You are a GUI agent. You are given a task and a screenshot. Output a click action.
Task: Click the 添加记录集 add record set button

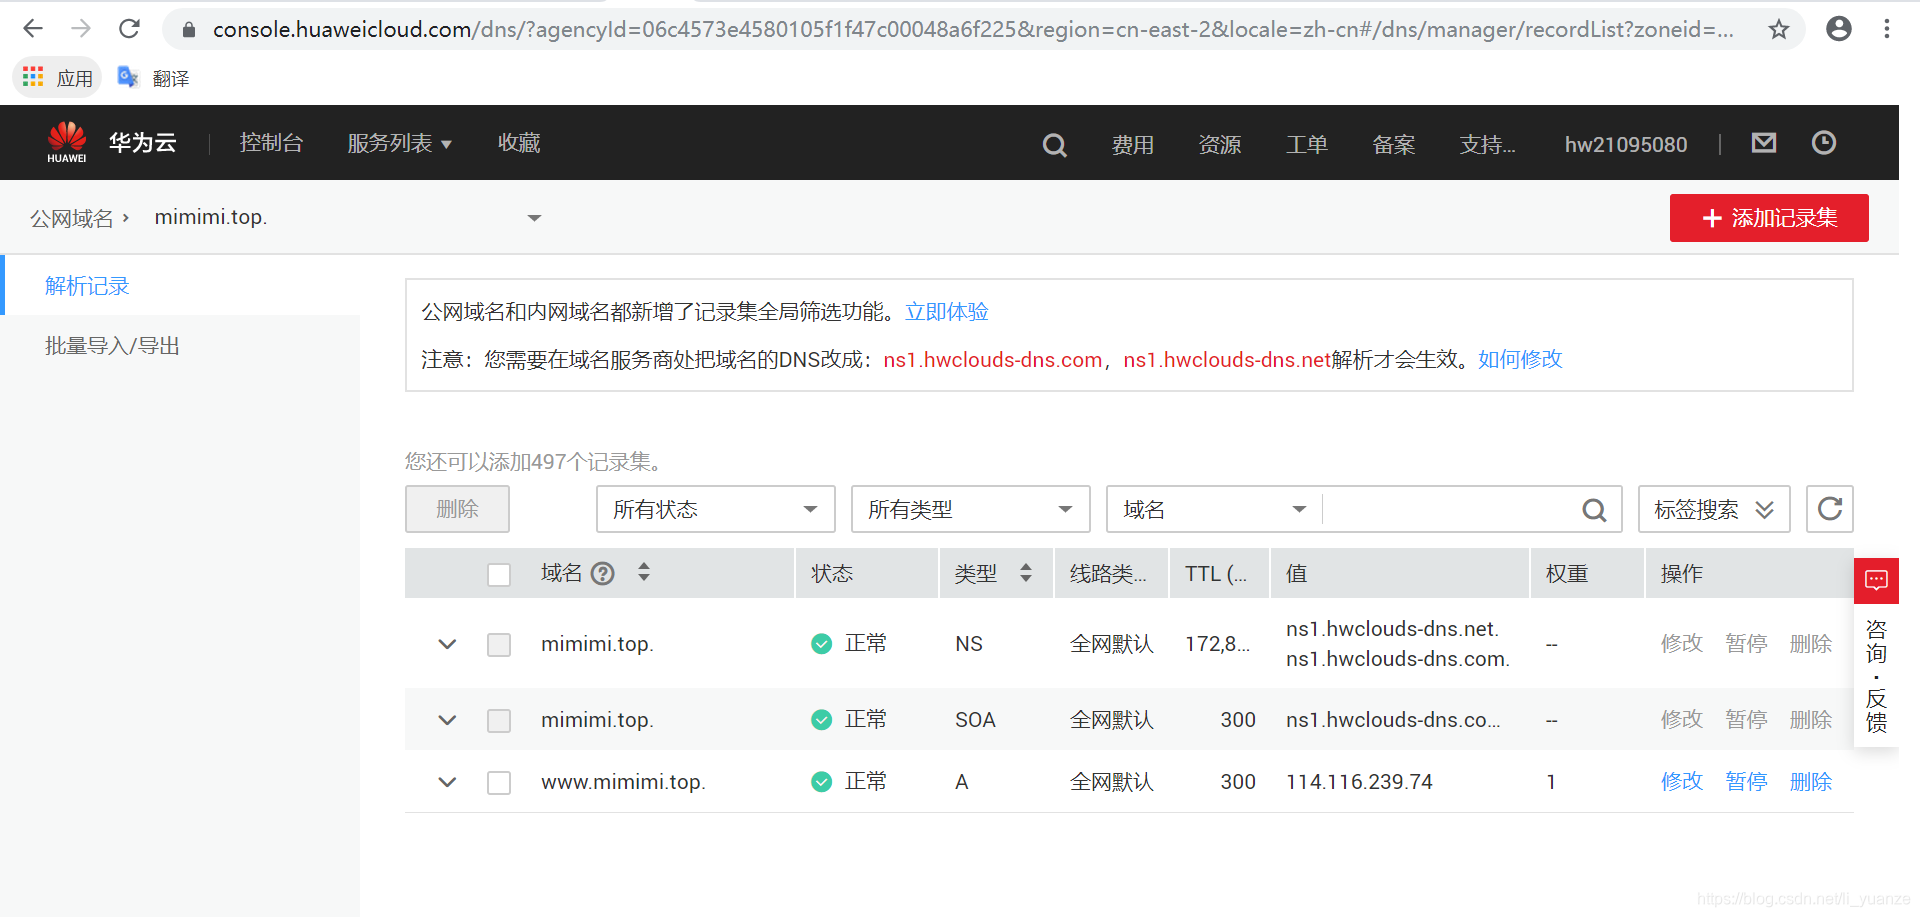point(1769,218)
